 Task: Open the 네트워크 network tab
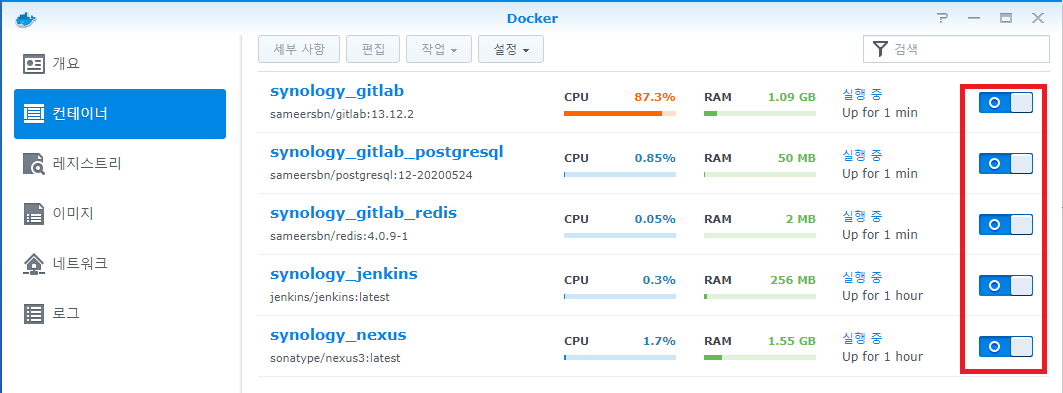[120, 264]
